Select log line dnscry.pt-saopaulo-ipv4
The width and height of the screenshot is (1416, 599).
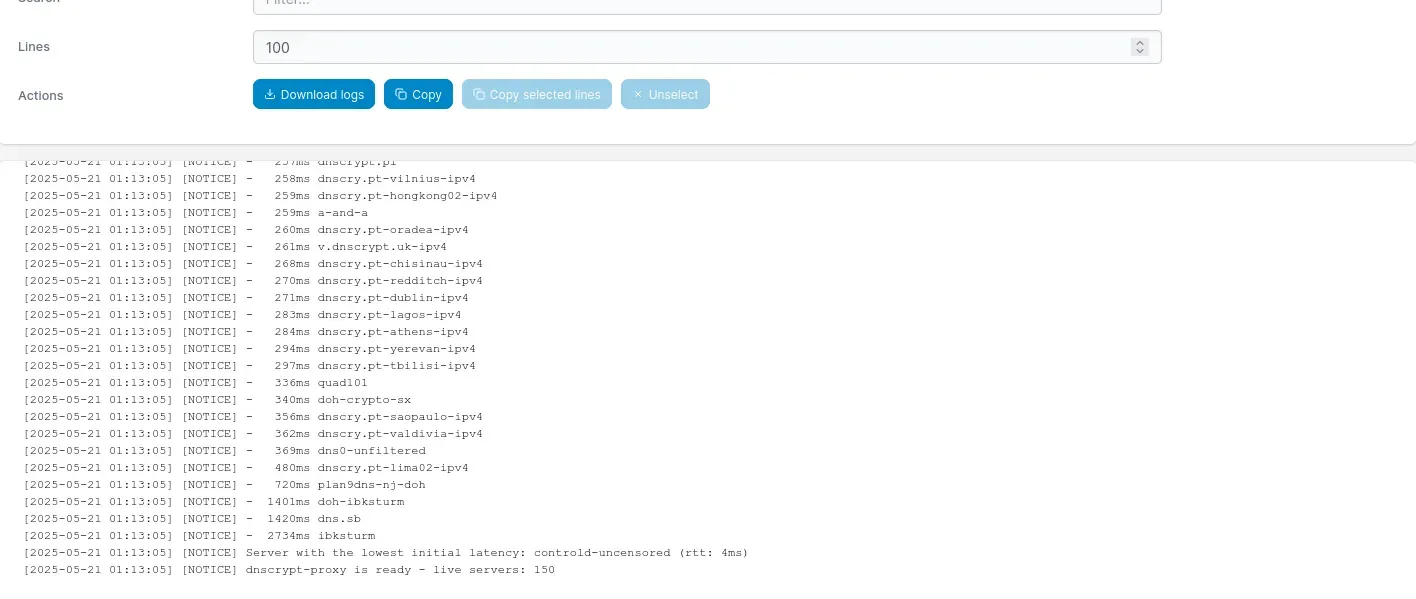[x=253, y=417]
